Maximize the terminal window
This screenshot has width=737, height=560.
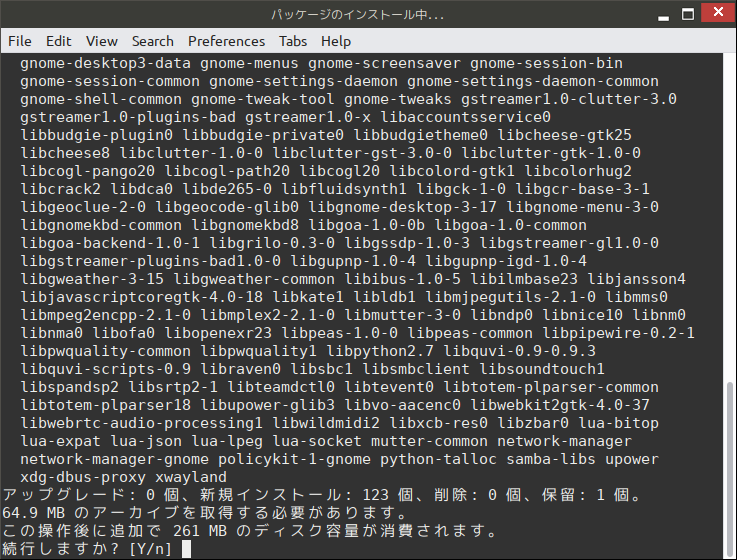tap(688, 14)
